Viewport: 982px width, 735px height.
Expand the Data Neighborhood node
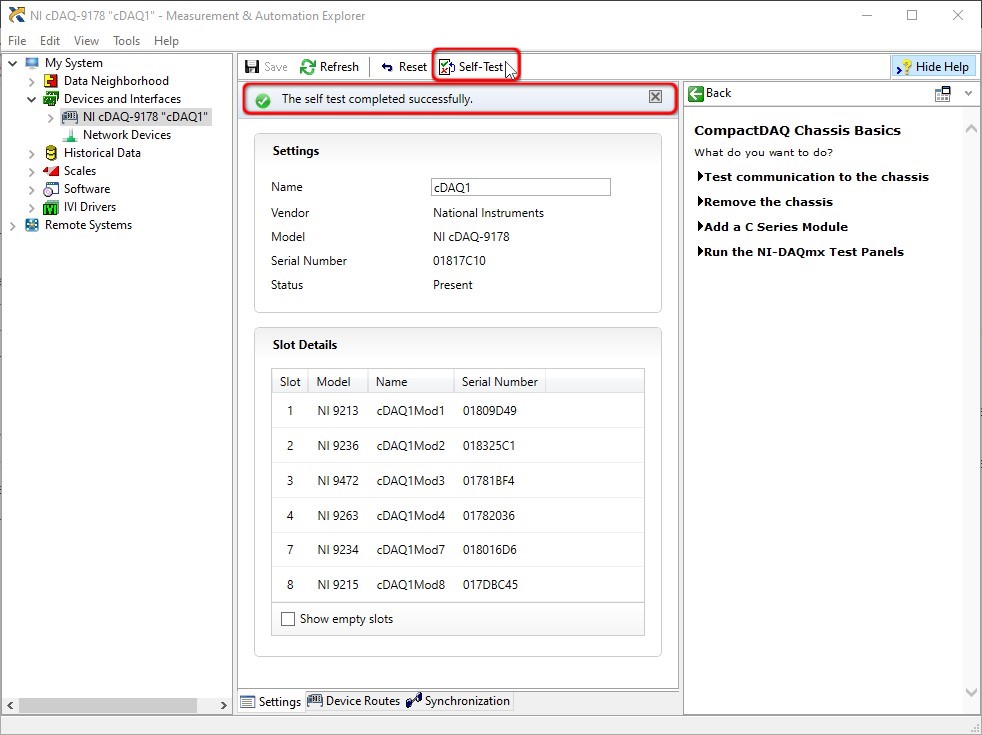[31, 81]
